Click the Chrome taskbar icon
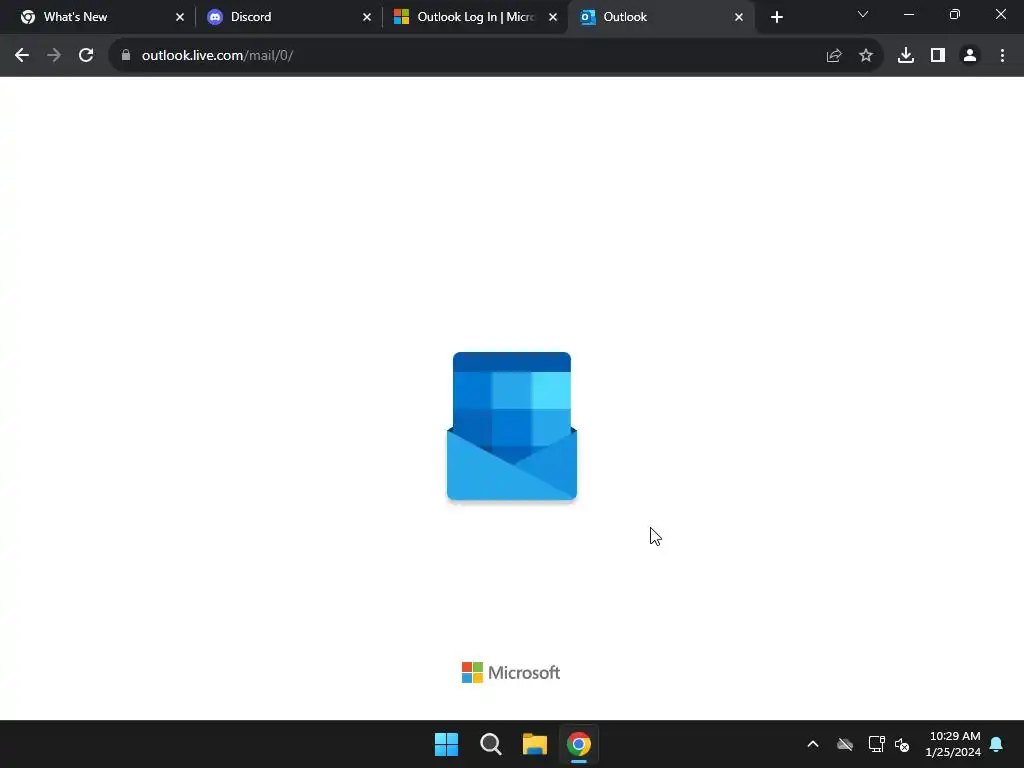 579,744
